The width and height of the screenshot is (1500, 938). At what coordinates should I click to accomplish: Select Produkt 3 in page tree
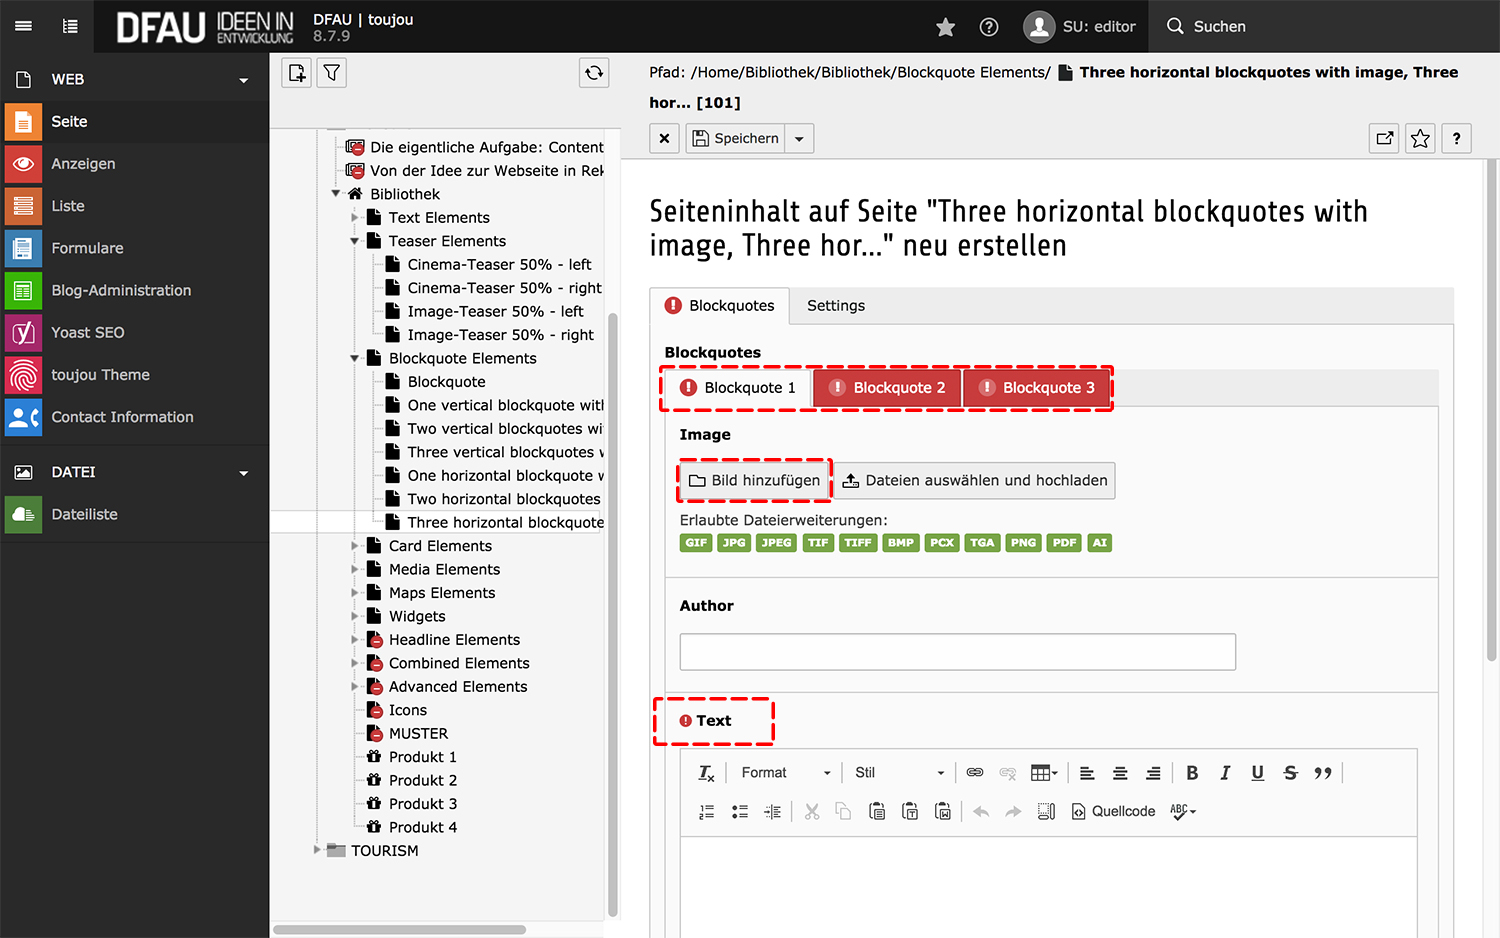point(422,804)
